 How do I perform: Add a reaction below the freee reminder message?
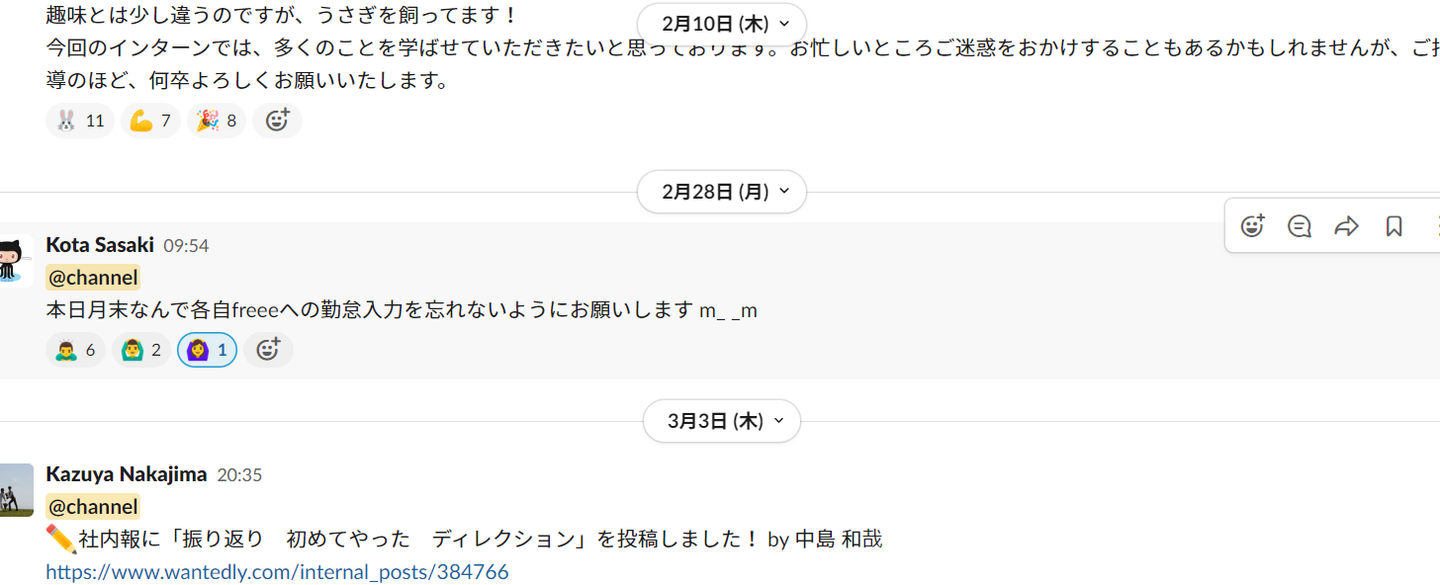tap(268, 350)
